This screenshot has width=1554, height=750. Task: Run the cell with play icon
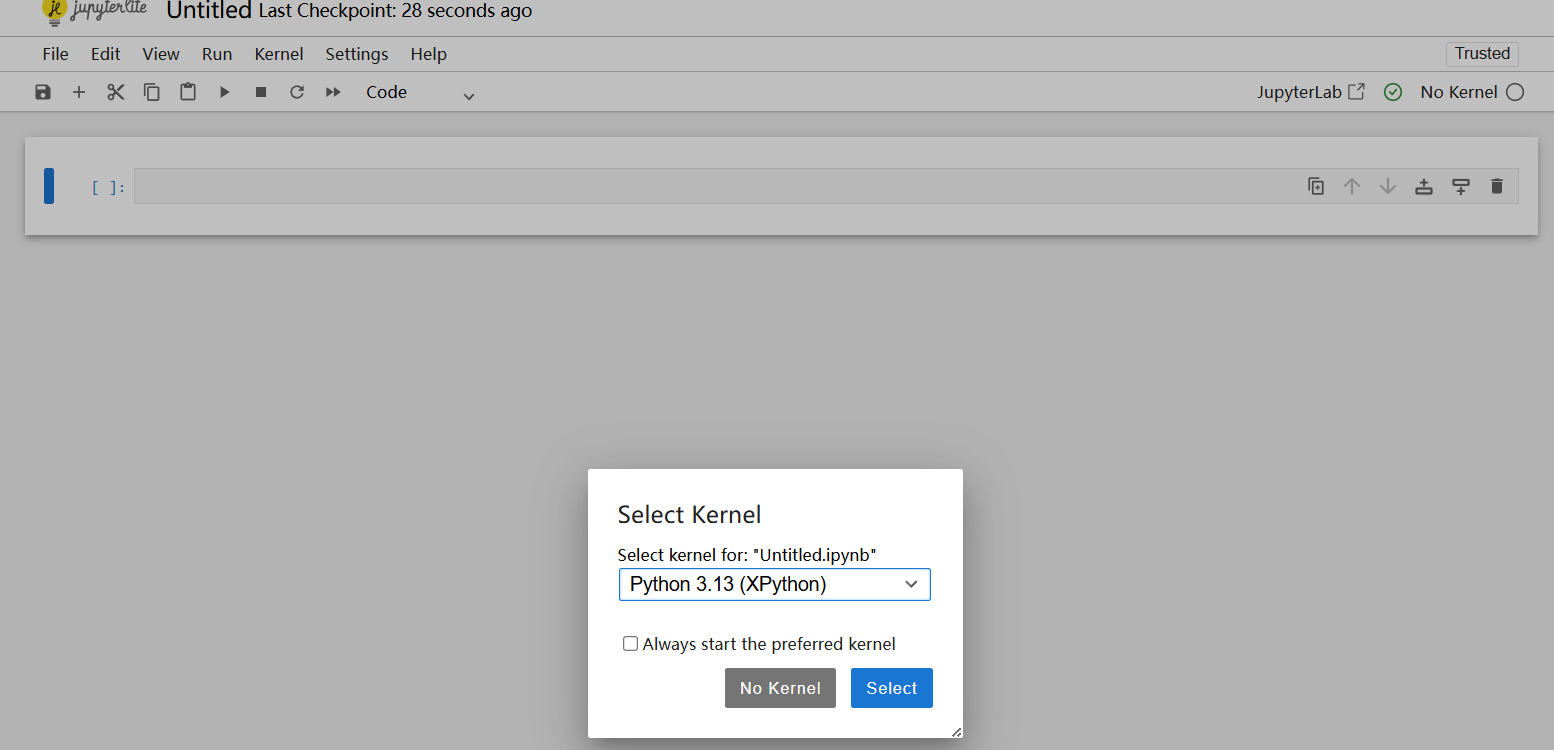click(225, 92)
